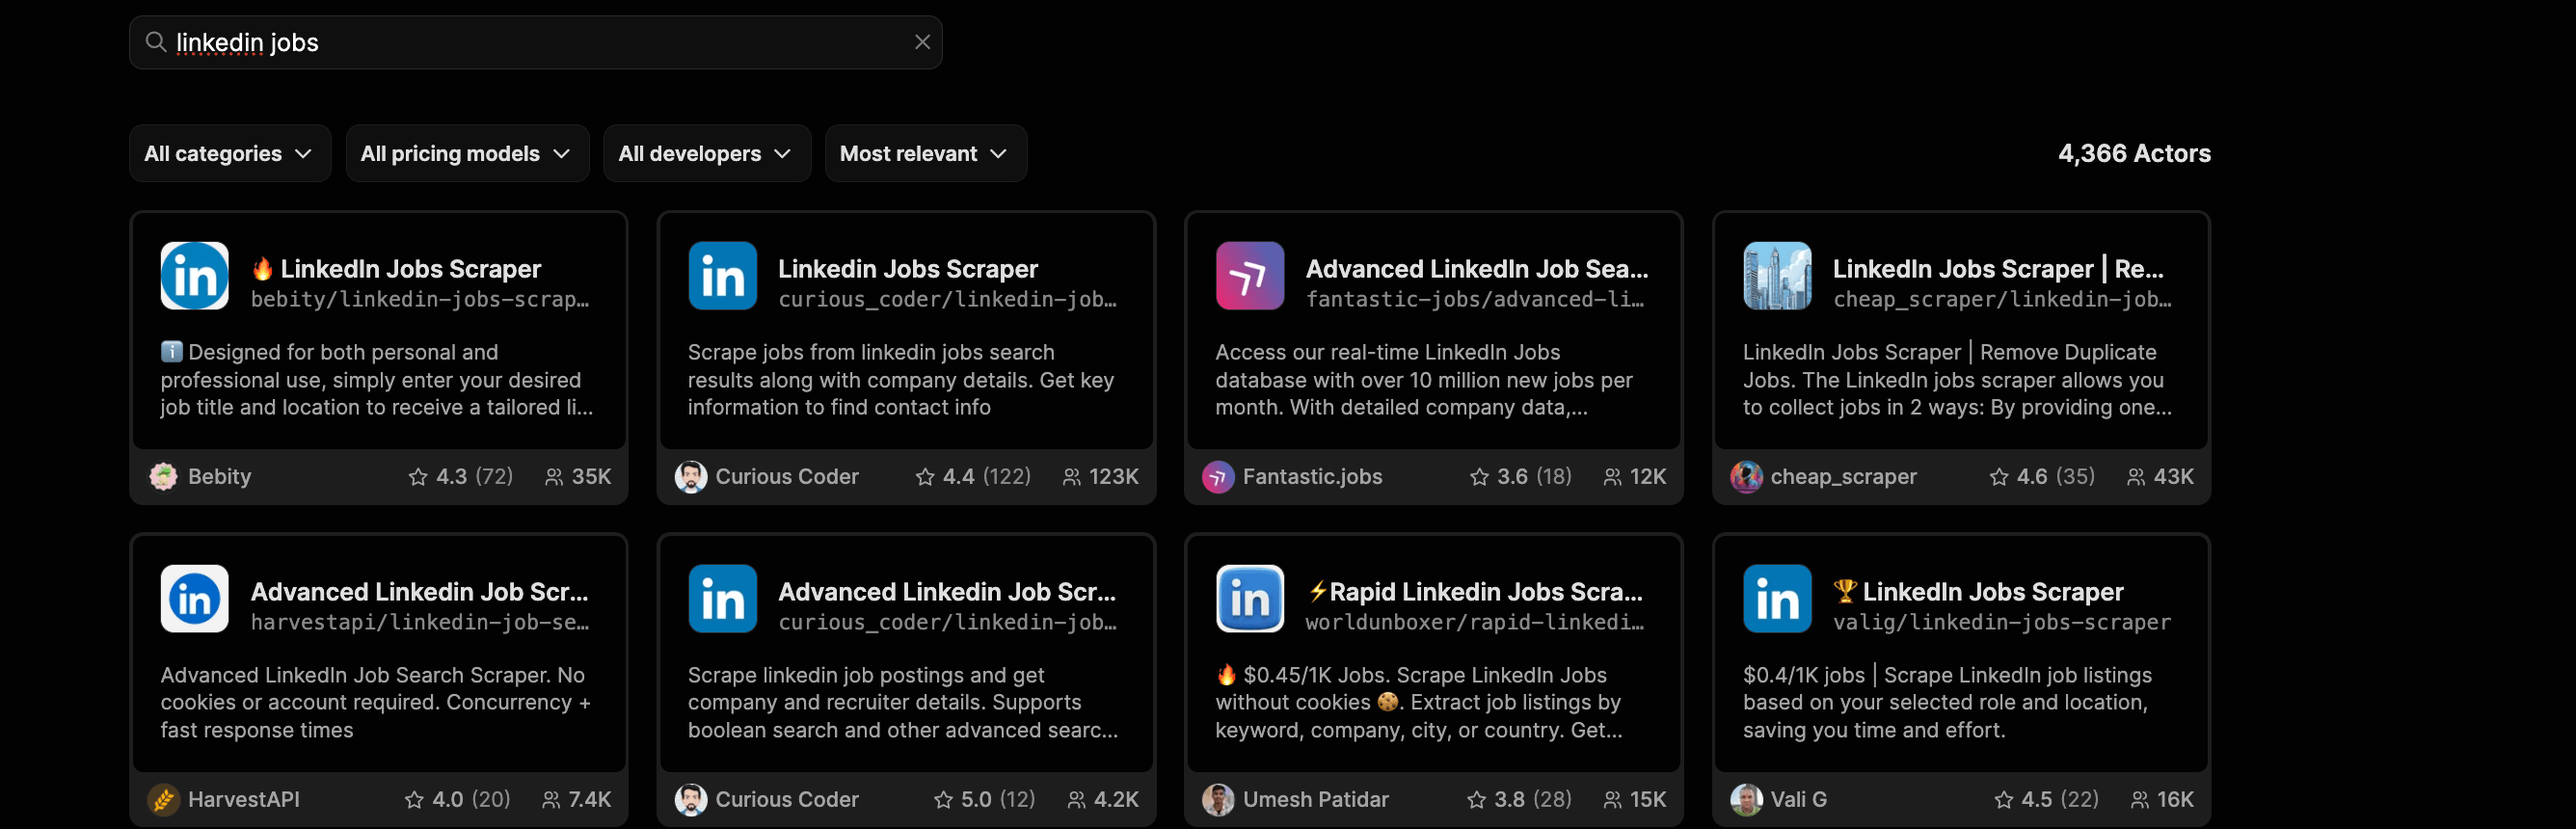Click the star icon beside 4.3 (72)
This screenshot has height=829, width=2576.
coord(418,477)
